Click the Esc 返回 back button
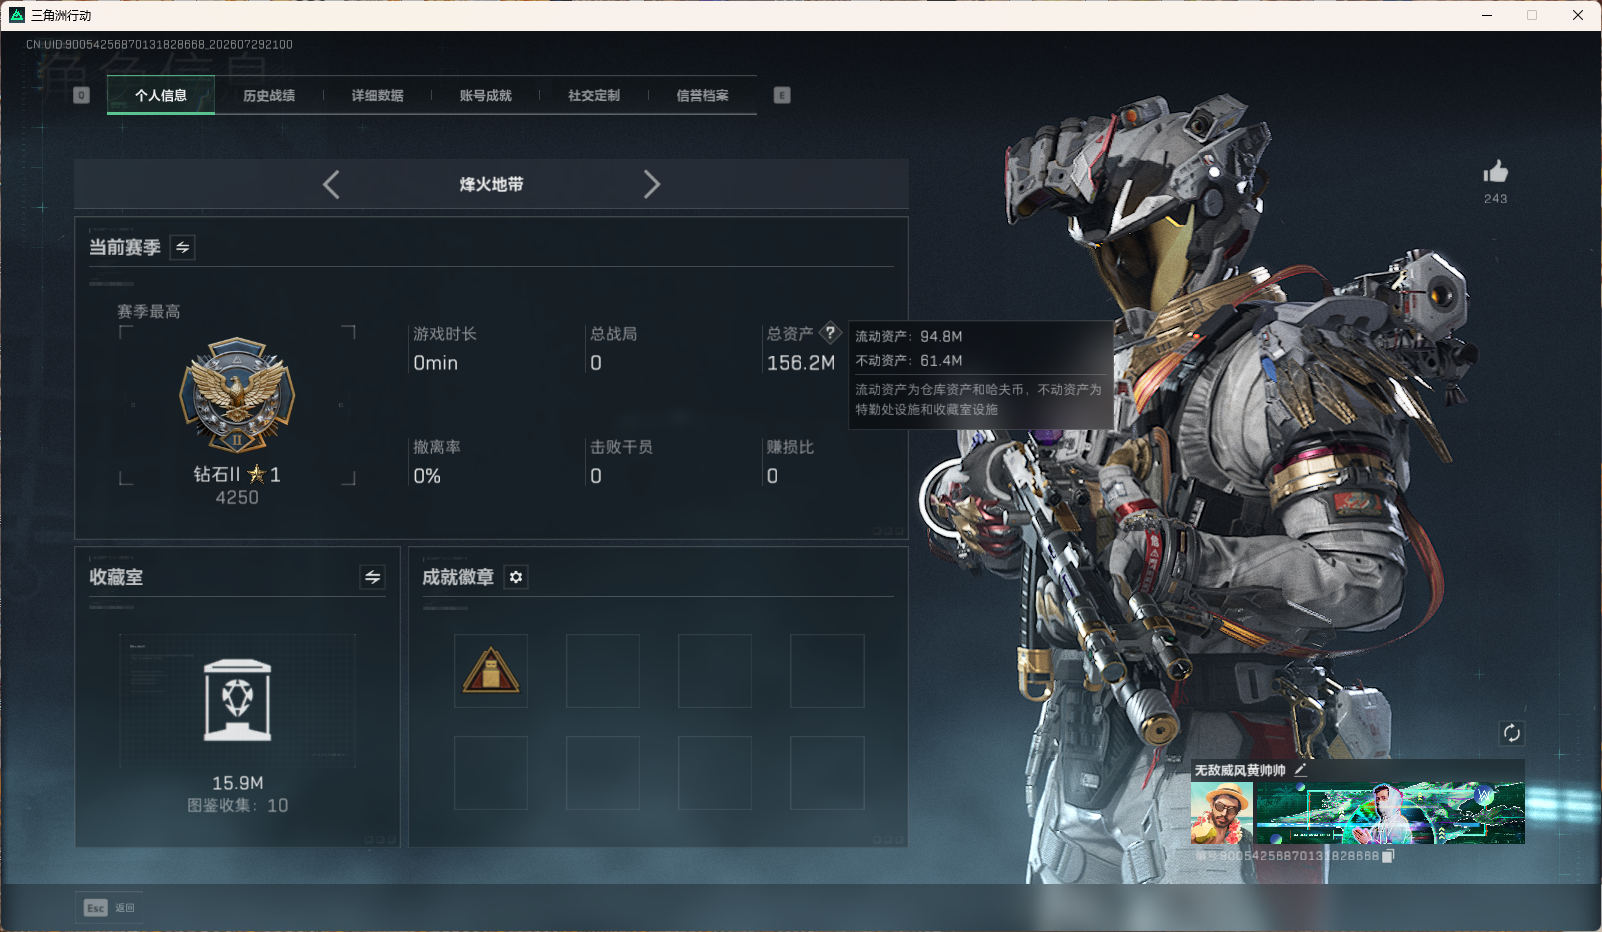 [x=110, y=908]
